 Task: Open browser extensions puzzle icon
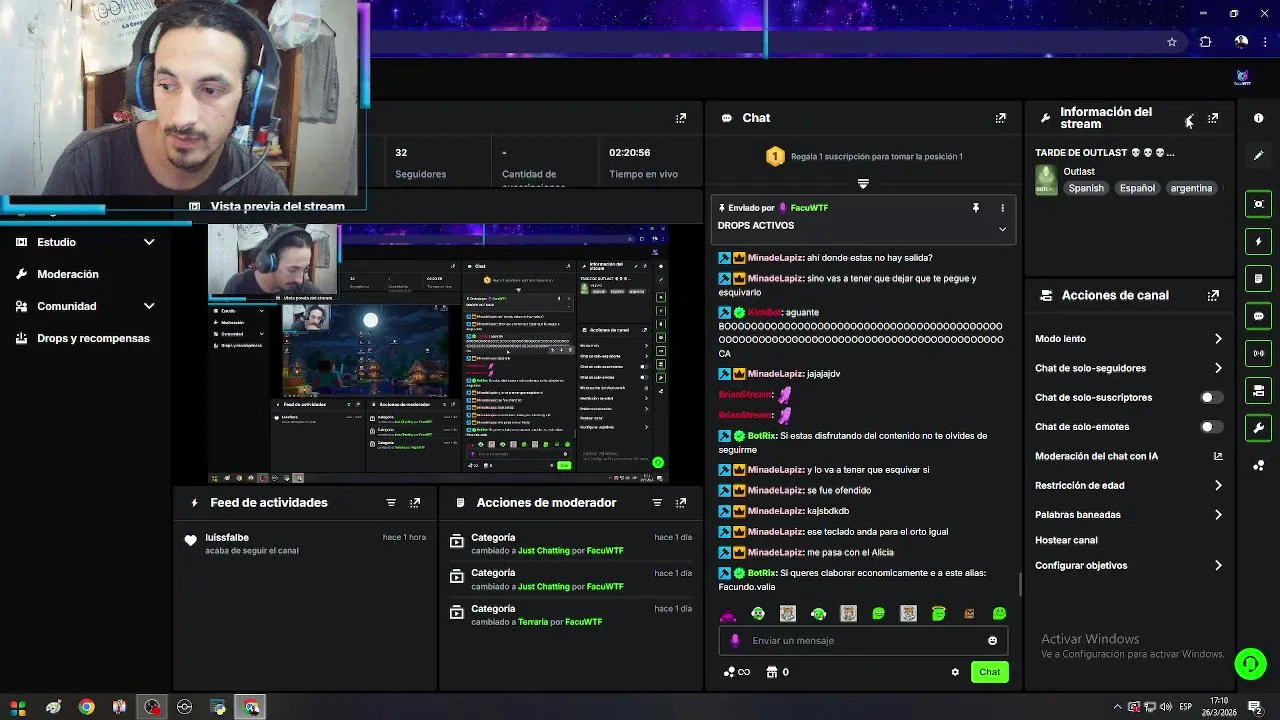pyautogui.click(x=1205, y=42)
